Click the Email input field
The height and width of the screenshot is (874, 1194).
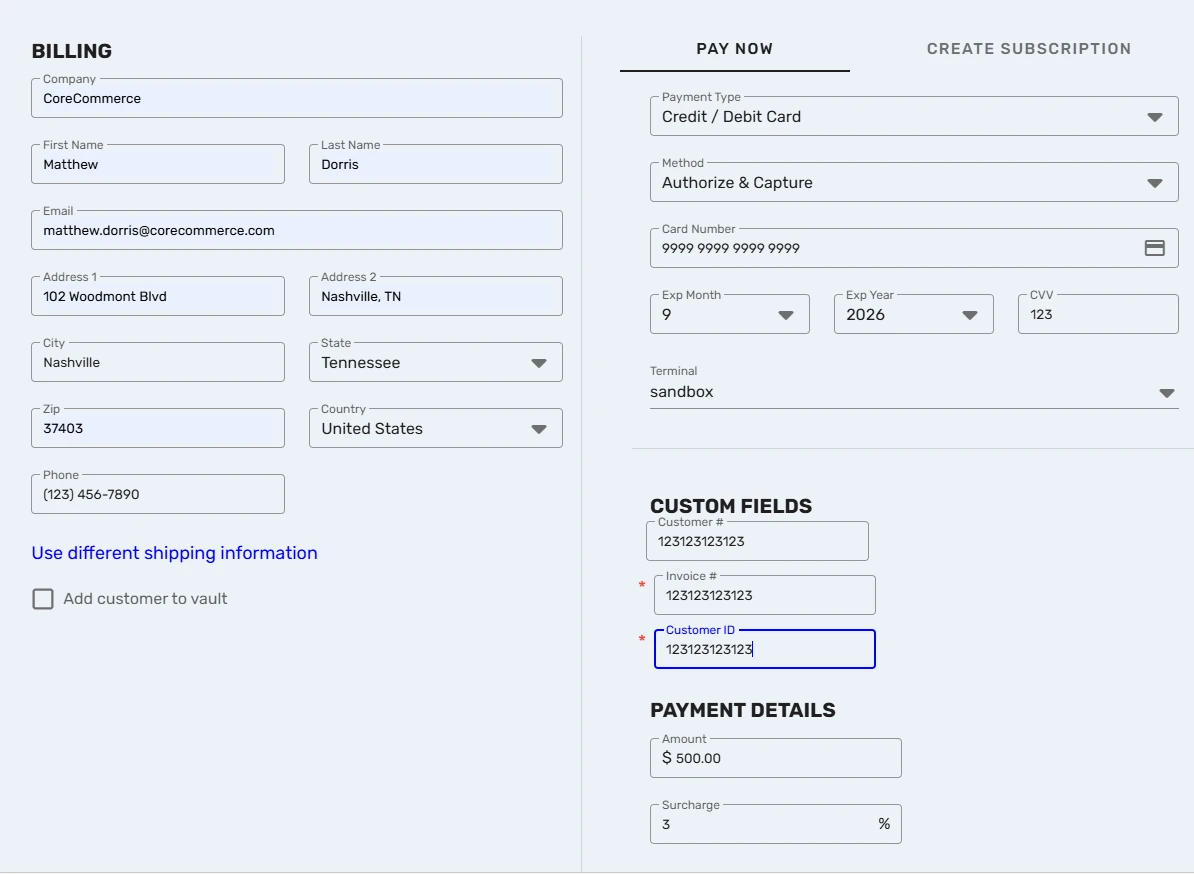pos(297,231)
